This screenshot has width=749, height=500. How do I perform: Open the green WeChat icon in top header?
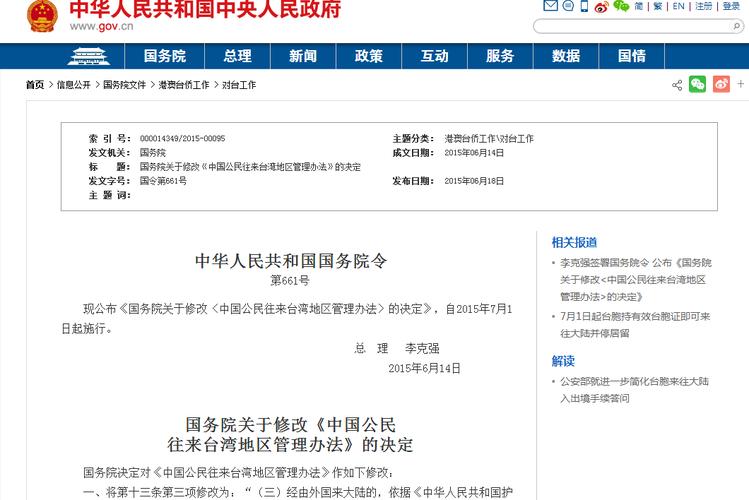[x=621, y=6]
